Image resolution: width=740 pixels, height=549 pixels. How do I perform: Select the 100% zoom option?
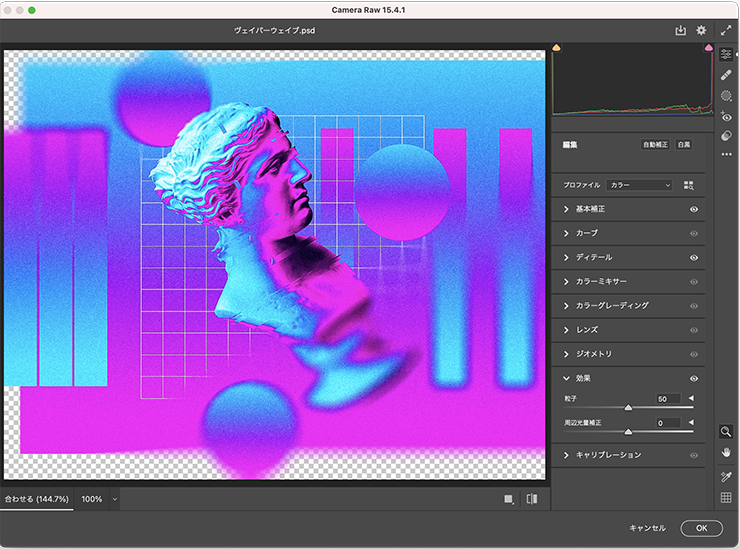coord(92,499)
